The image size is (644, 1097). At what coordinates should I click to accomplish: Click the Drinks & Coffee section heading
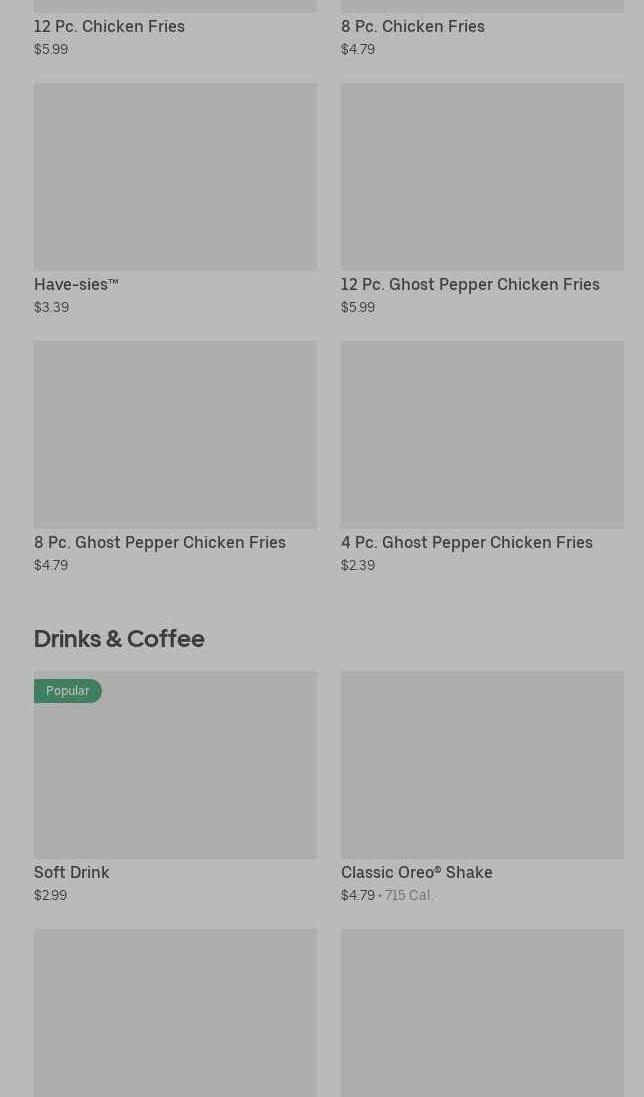119,639
